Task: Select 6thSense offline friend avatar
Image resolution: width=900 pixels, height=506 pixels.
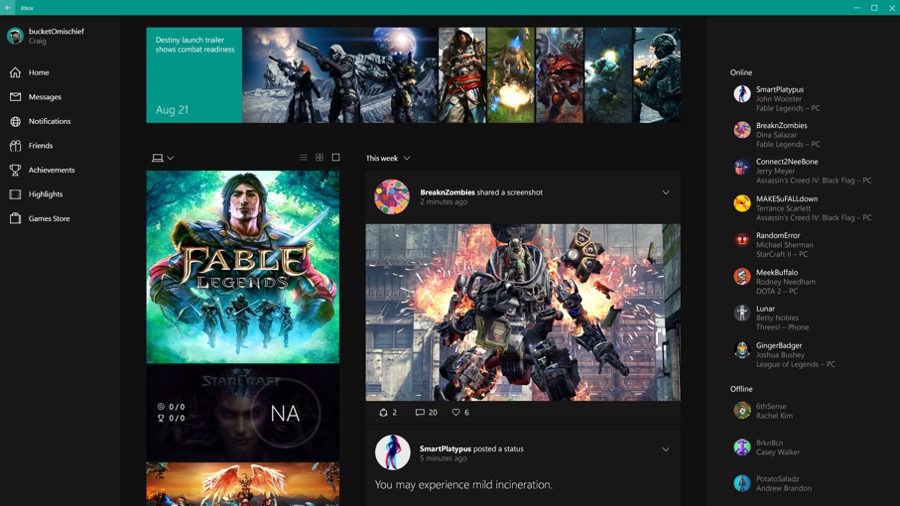Action: [x=742, y=411]
